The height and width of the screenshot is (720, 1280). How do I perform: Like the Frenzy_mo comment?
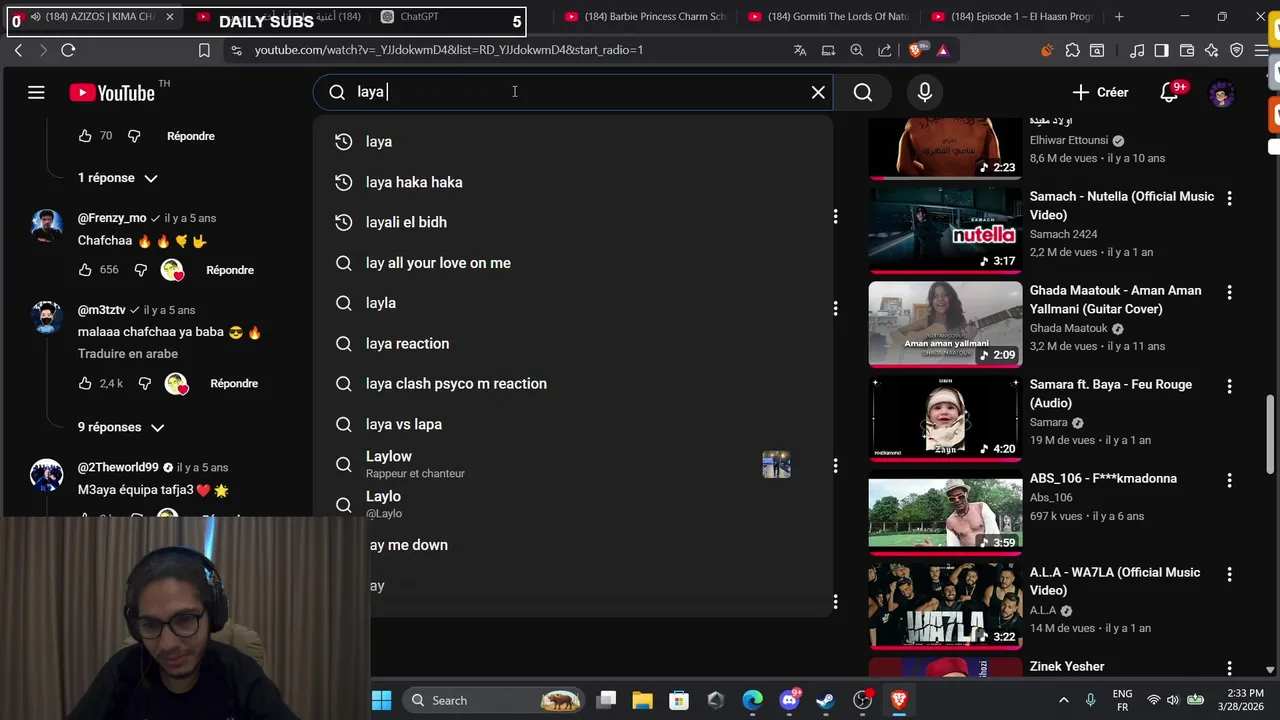(85, 270)
